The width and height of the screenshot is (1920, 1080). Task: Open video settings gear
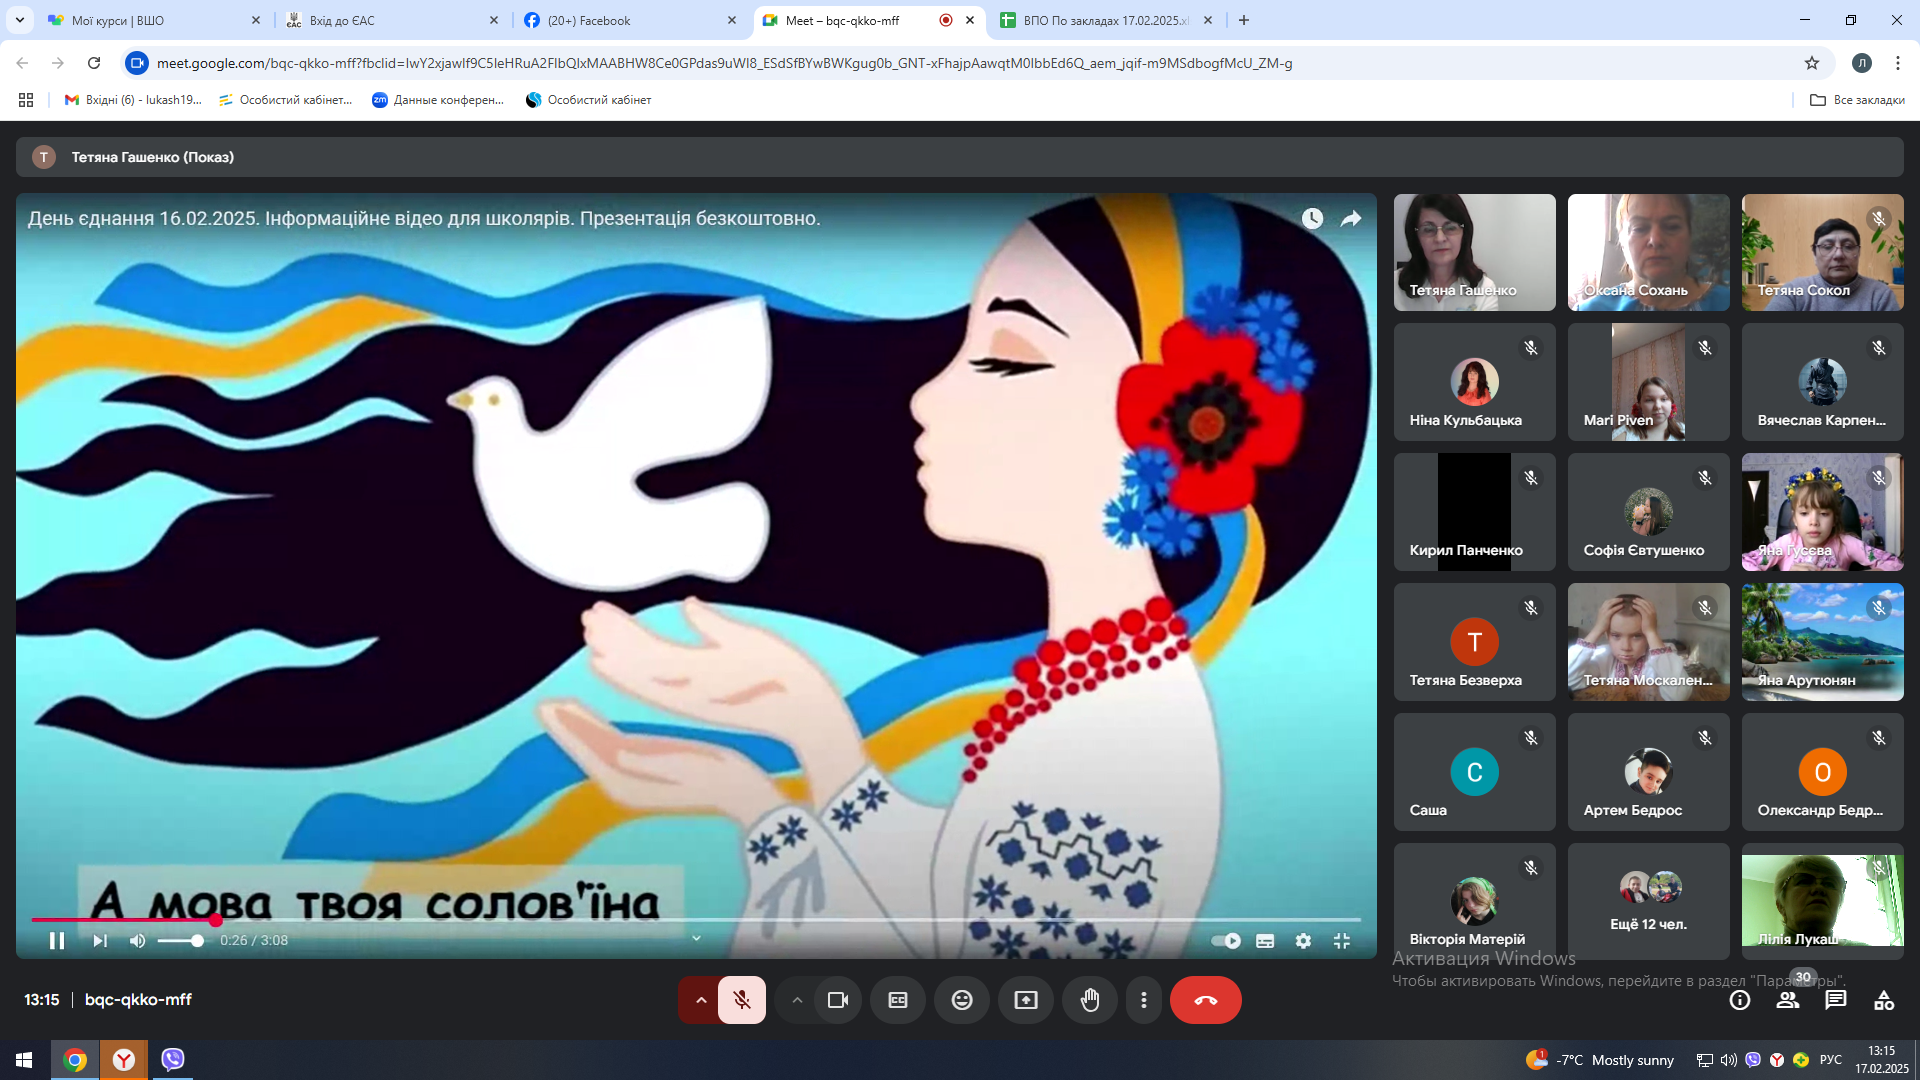click(x=1303, y=940)
